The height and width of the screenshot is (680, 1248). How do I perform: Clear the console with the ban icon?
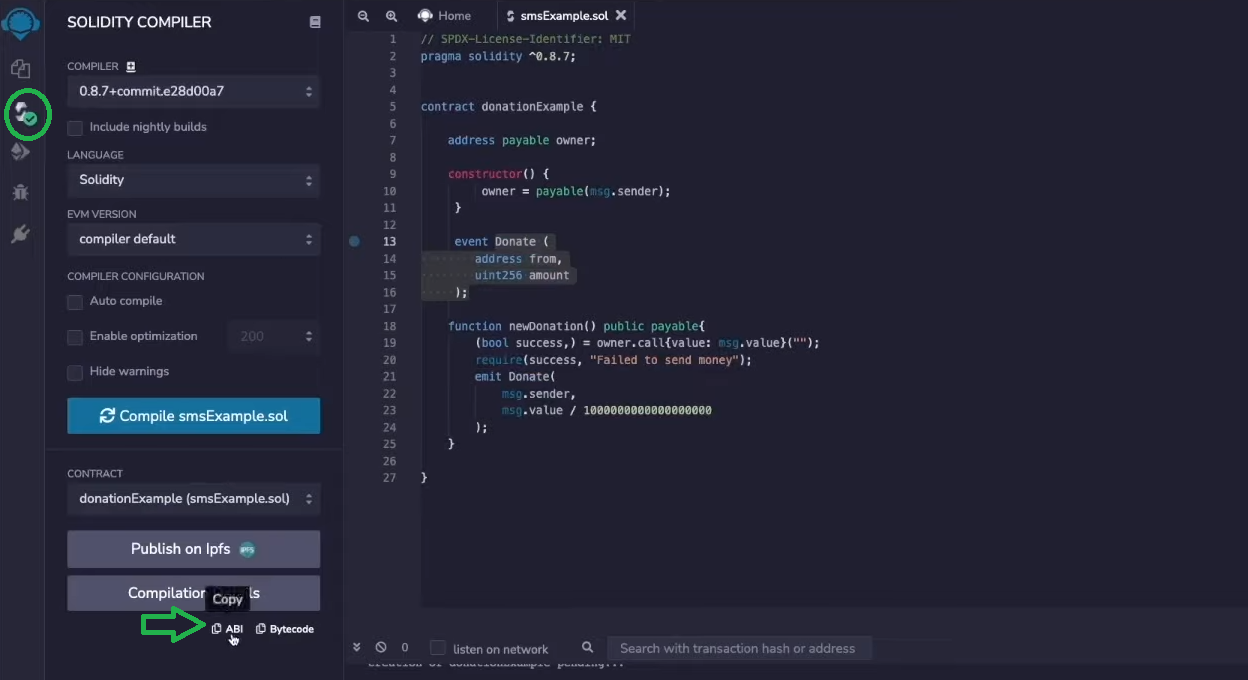click(381, 648)
